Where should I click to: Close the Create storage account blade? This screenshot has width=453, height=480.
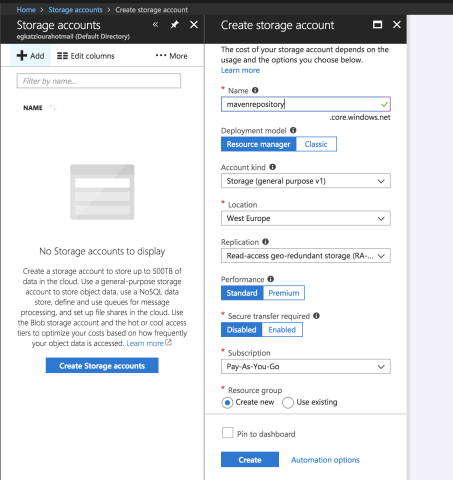tap(397, 25)
